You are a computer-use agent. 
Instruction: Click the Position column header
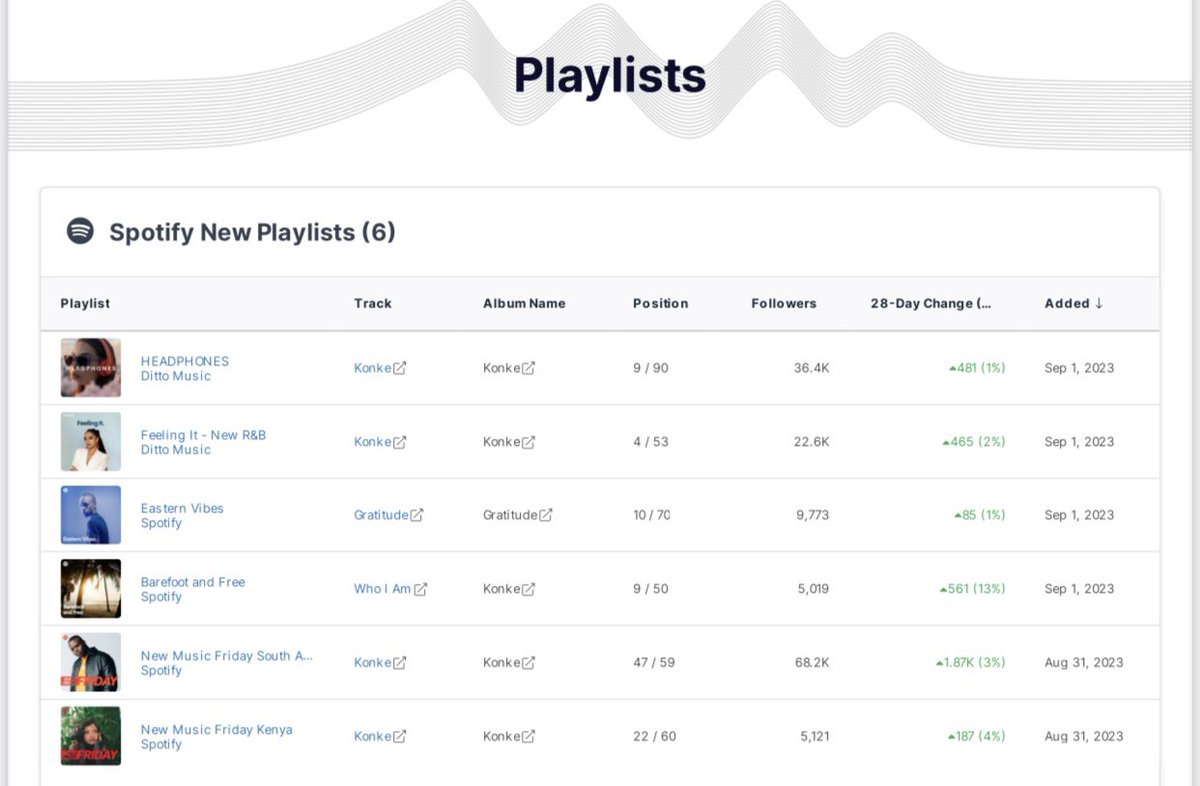coord(661,303)
